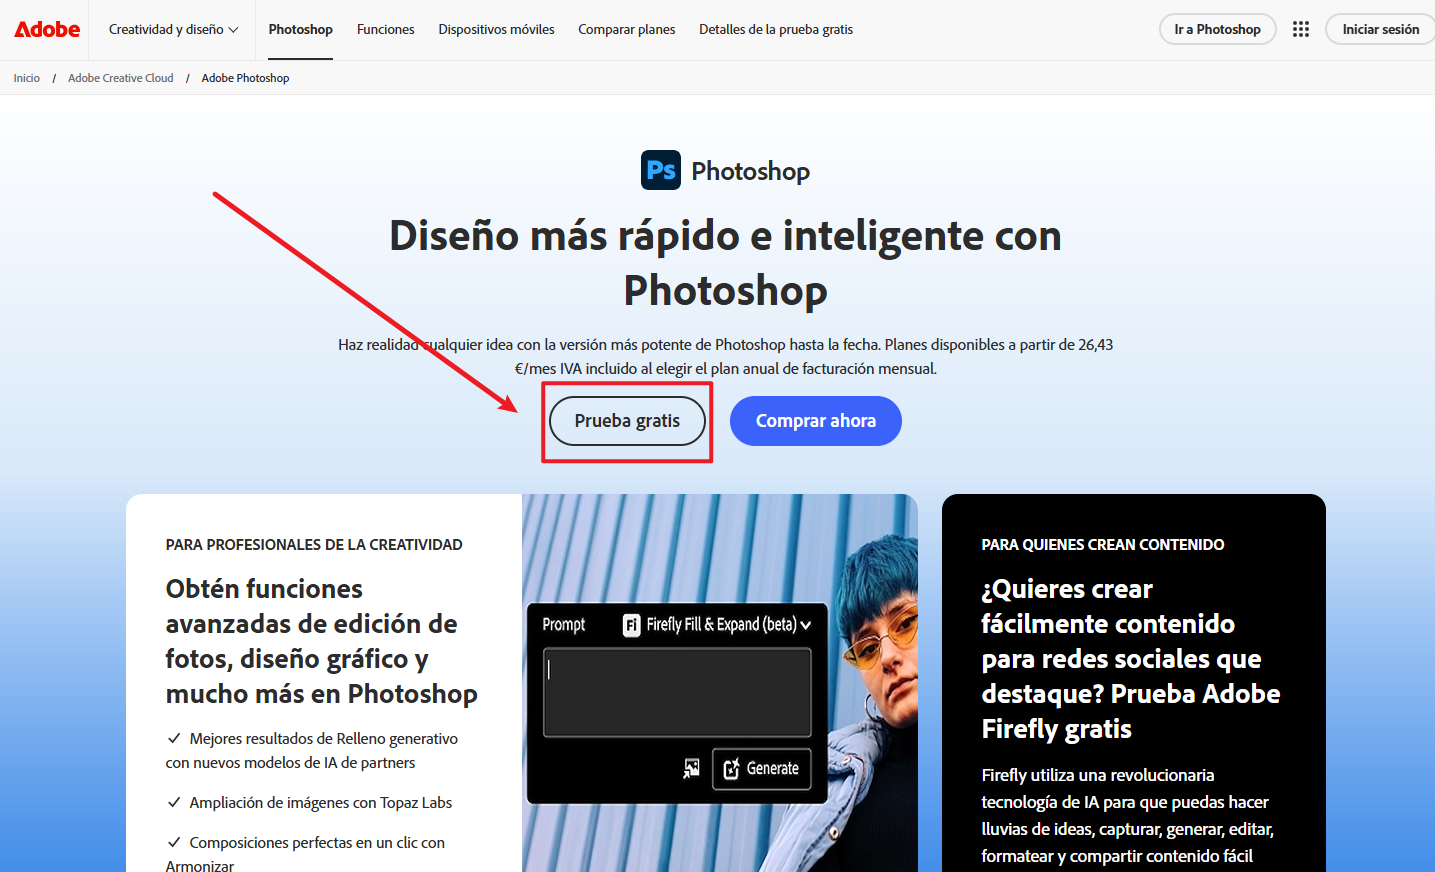1435x872 pixels.
Task: Click Ir a Photoshop in the header
Action: 1217,29
